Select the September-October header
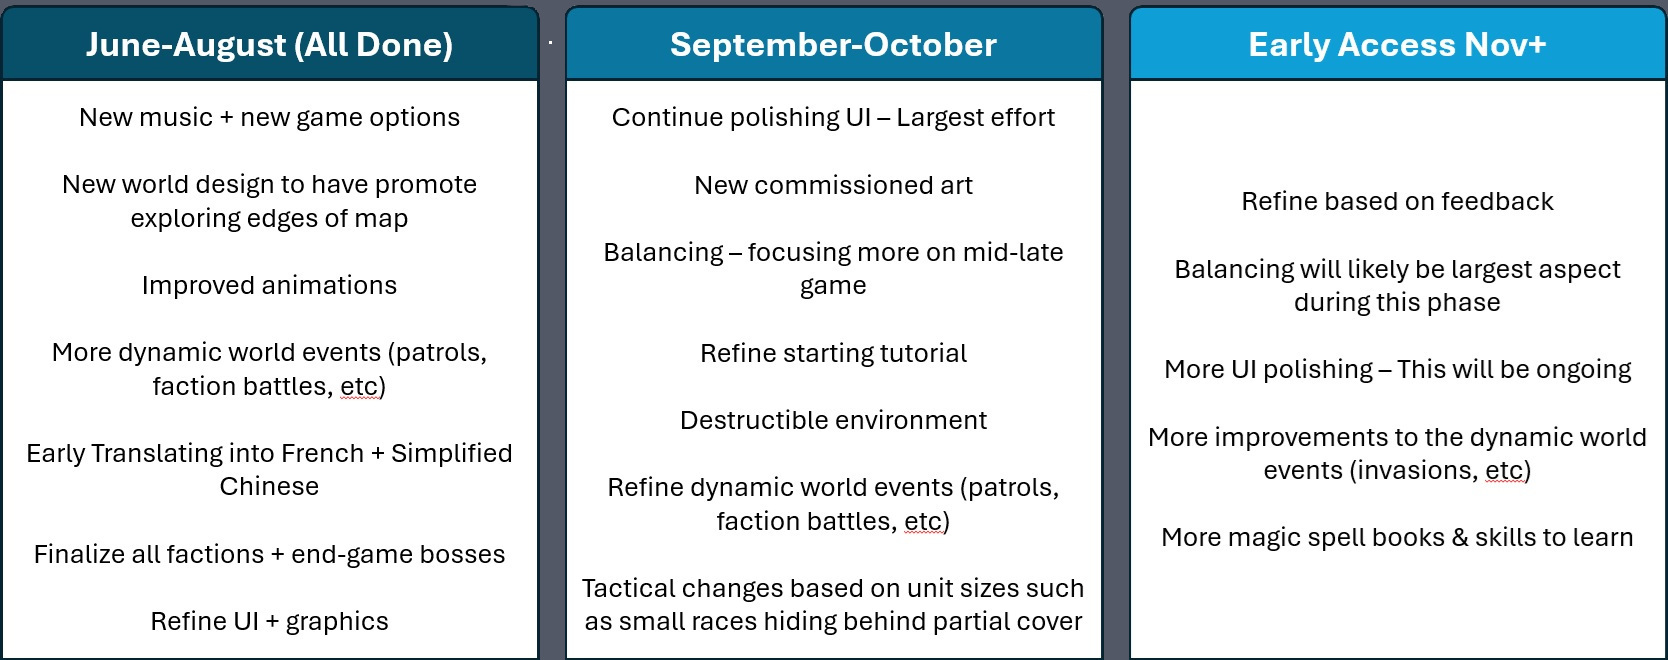The width and height of the screenshot is (1668, 660). [x=833, y=44]
